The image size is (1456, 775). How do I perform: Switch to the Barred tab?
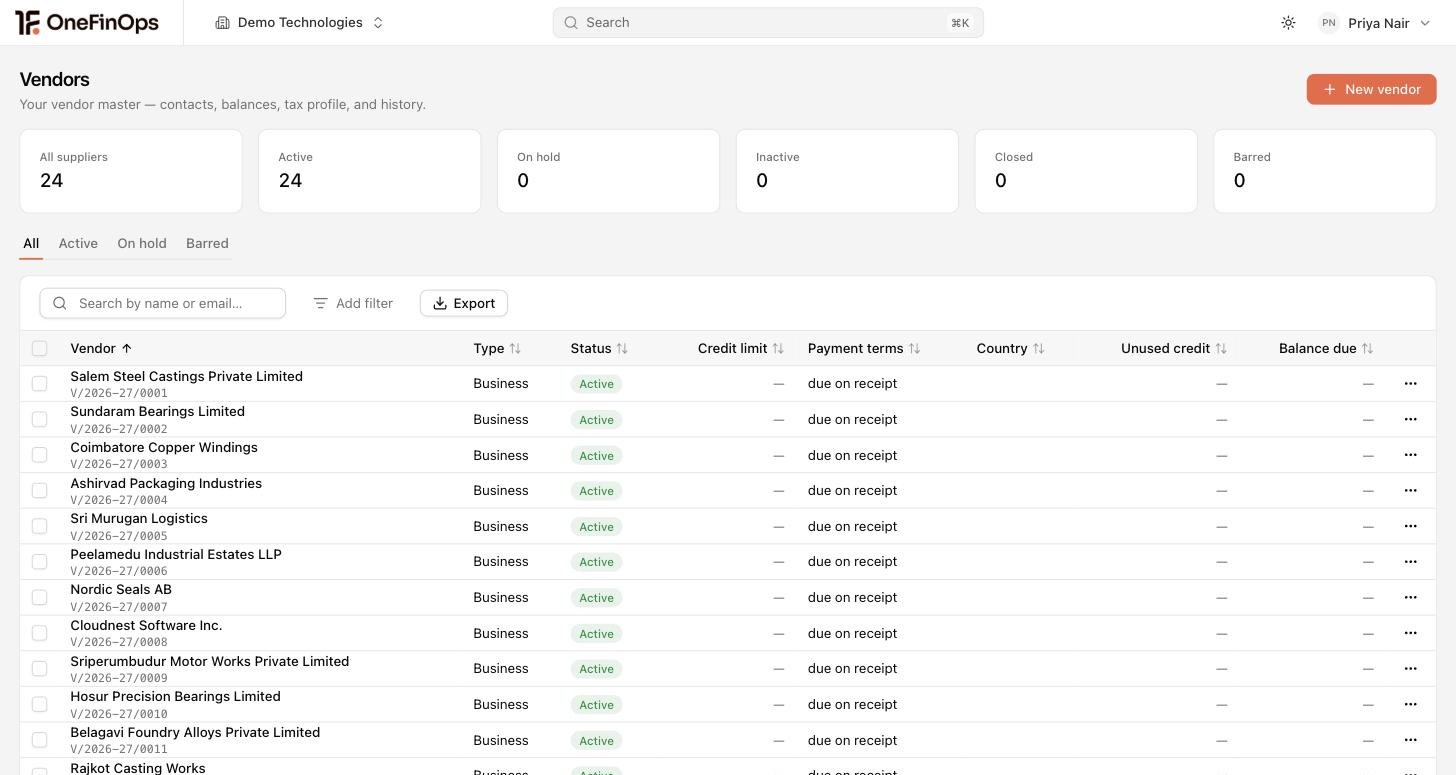(x=207, y=243)
